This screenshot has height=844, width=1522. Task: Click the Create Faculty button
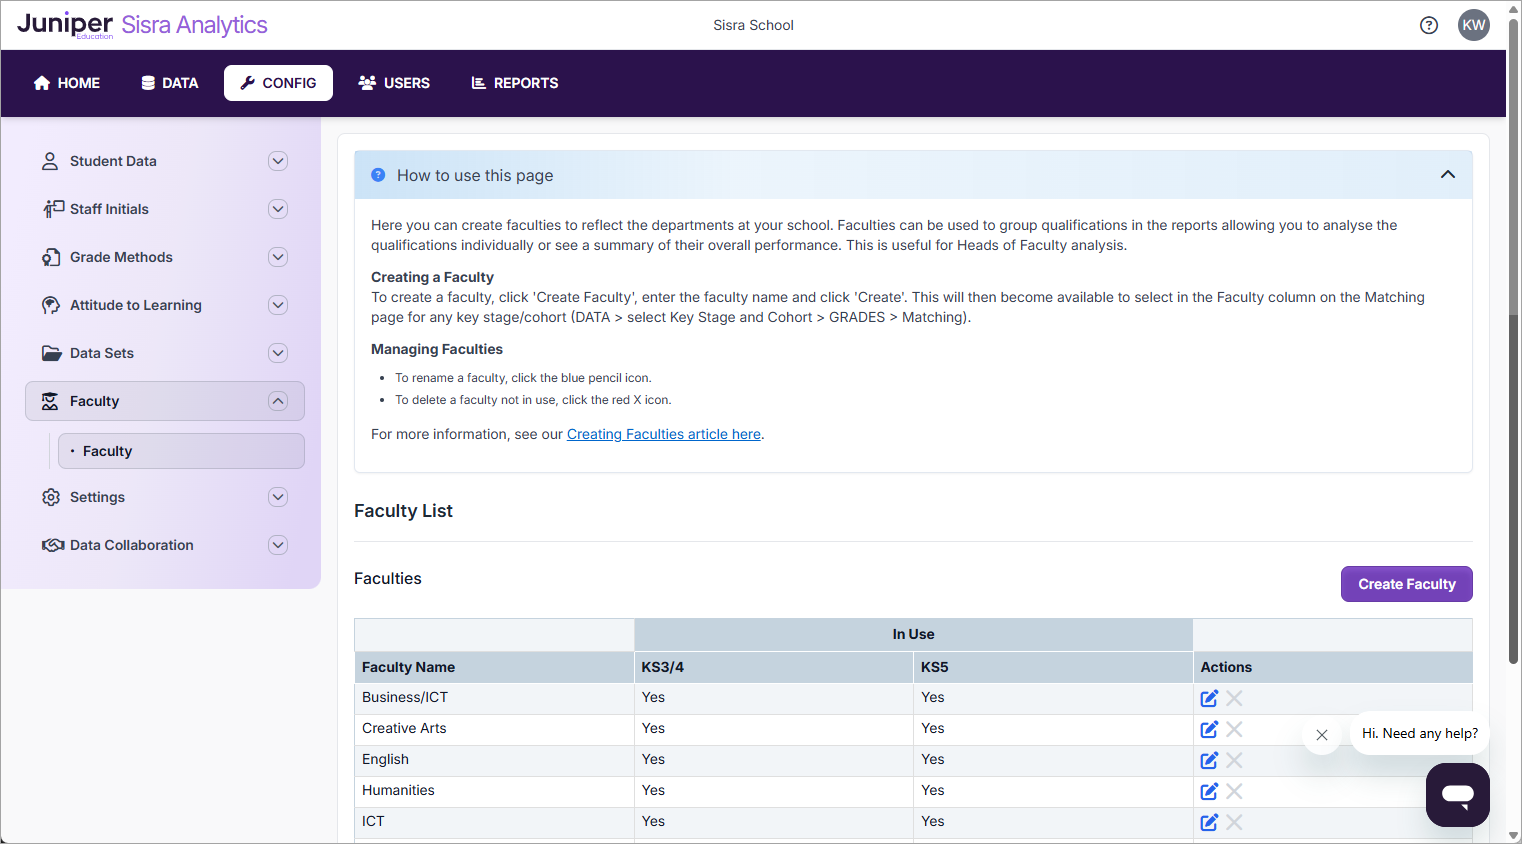[1406, 584]
